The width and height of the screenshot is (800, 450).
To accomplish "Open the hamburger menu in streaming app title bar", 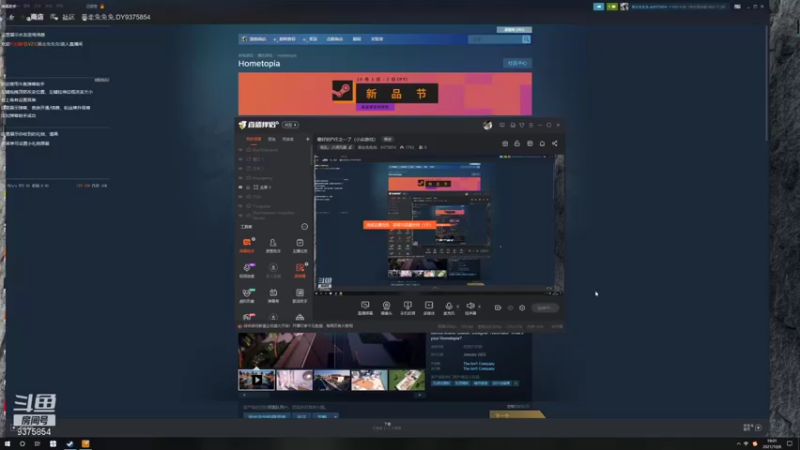I will click(531, 125).
